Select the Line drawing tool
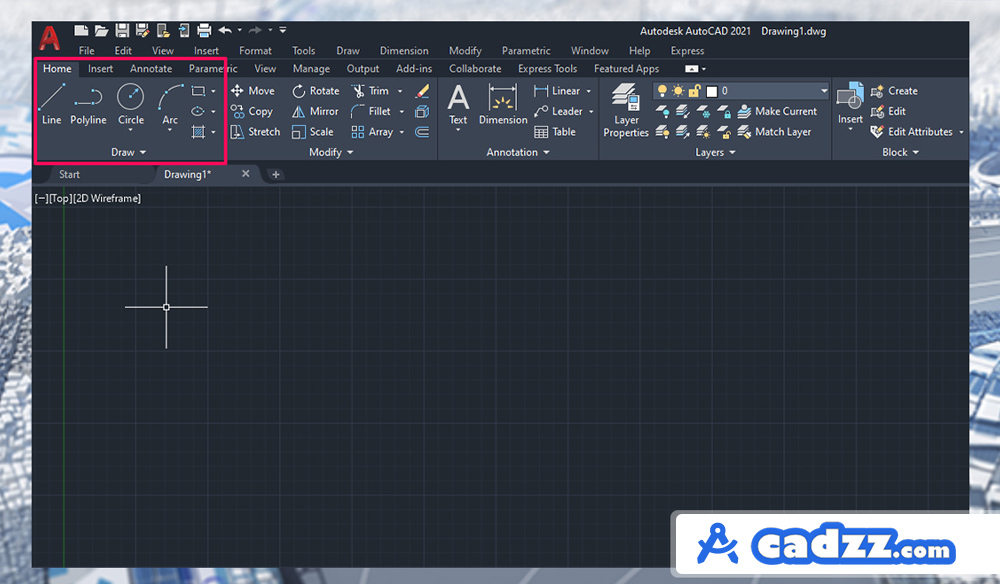 point(52,104)
